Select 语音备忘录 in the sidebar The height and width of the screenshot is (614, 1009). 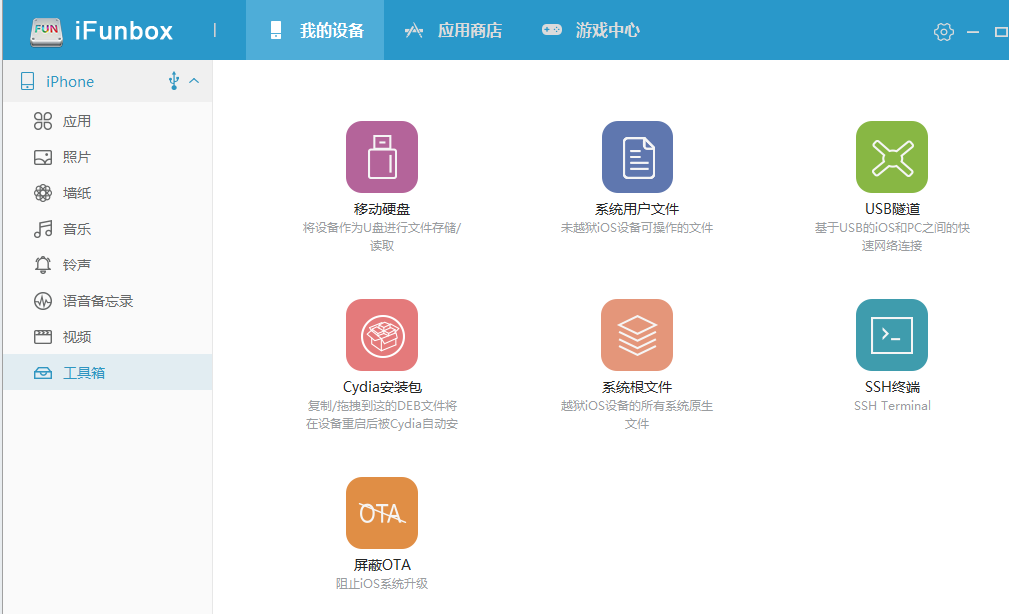point(107,301)
